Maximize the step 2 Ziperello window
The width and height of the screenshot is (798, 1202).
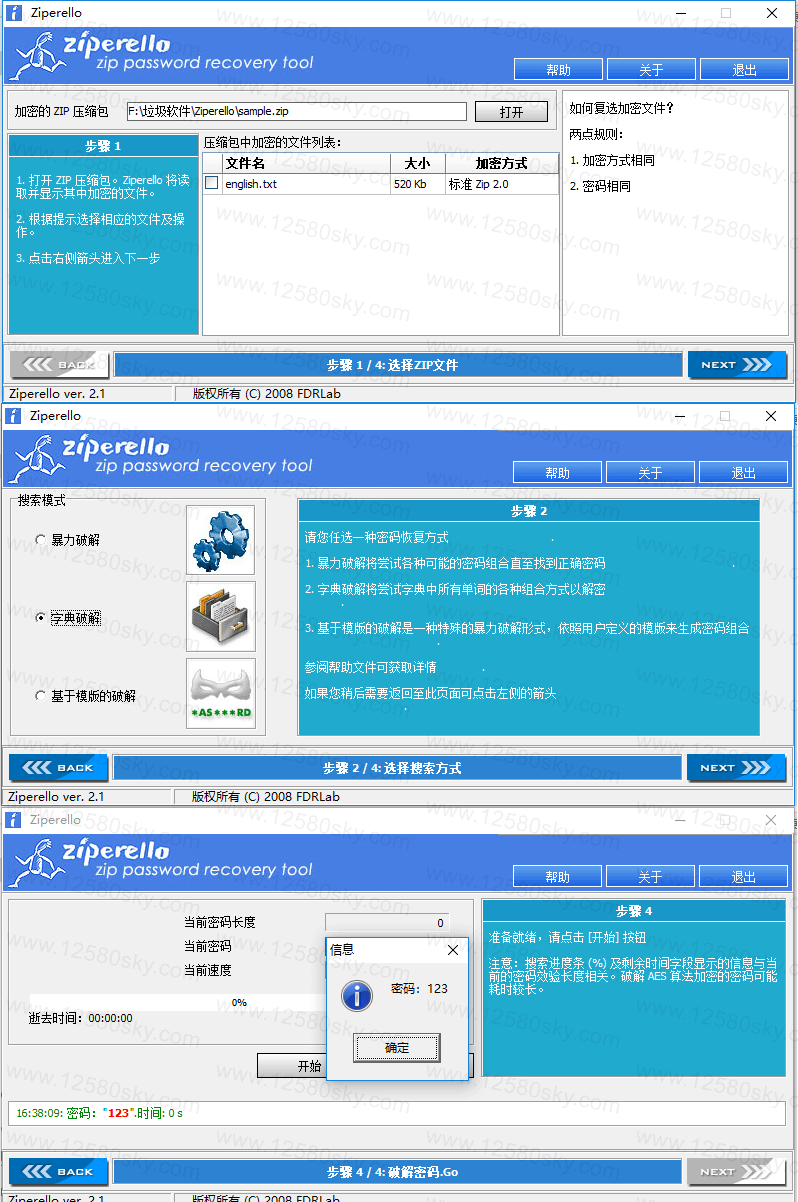tap(726, 416)
